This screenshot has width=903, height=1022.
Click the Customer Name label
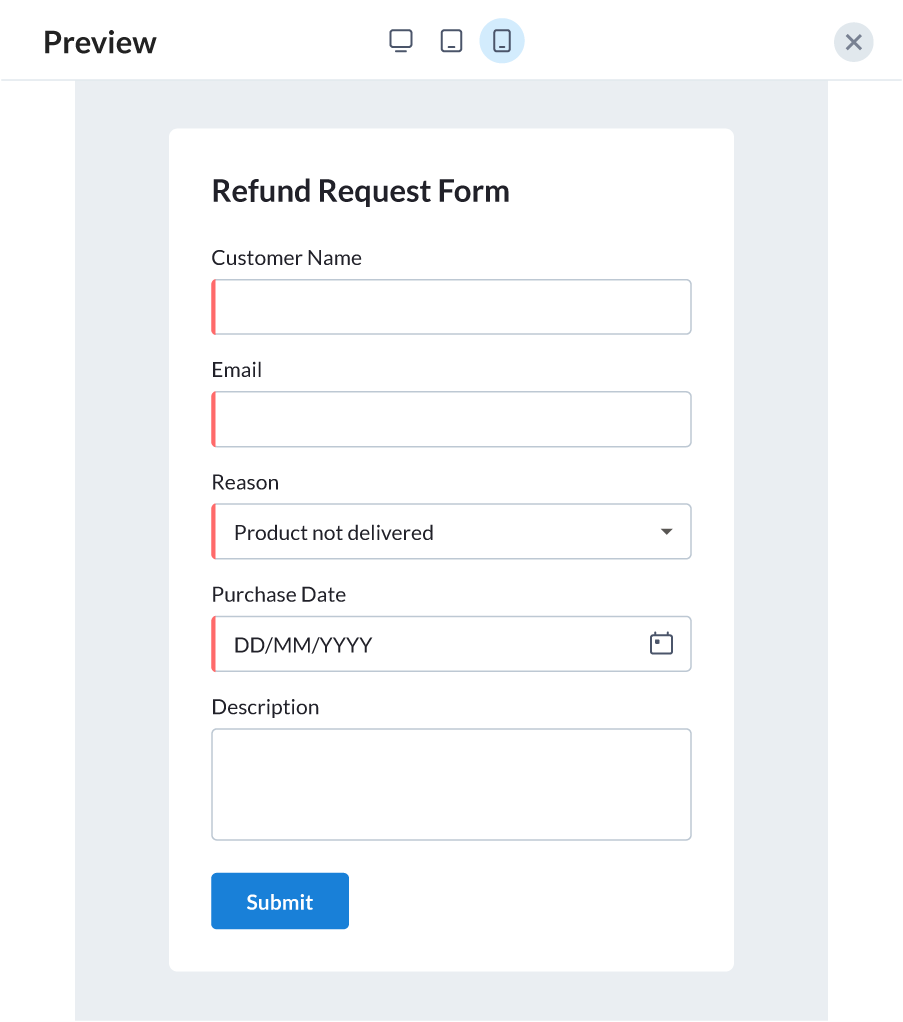(x=287, y=258)
